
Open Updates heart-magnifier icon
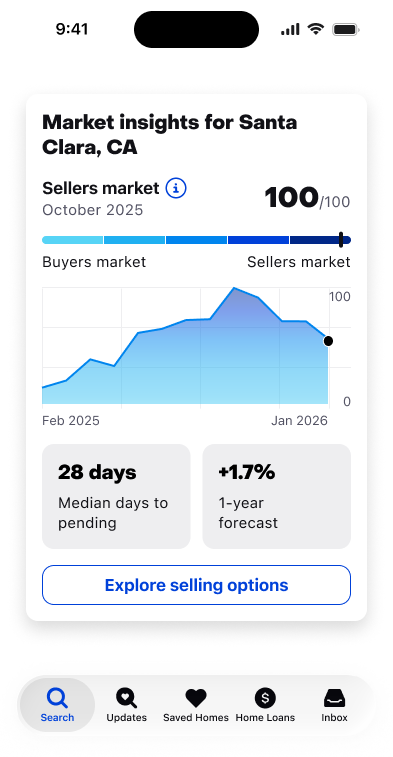tap(126, 698)
